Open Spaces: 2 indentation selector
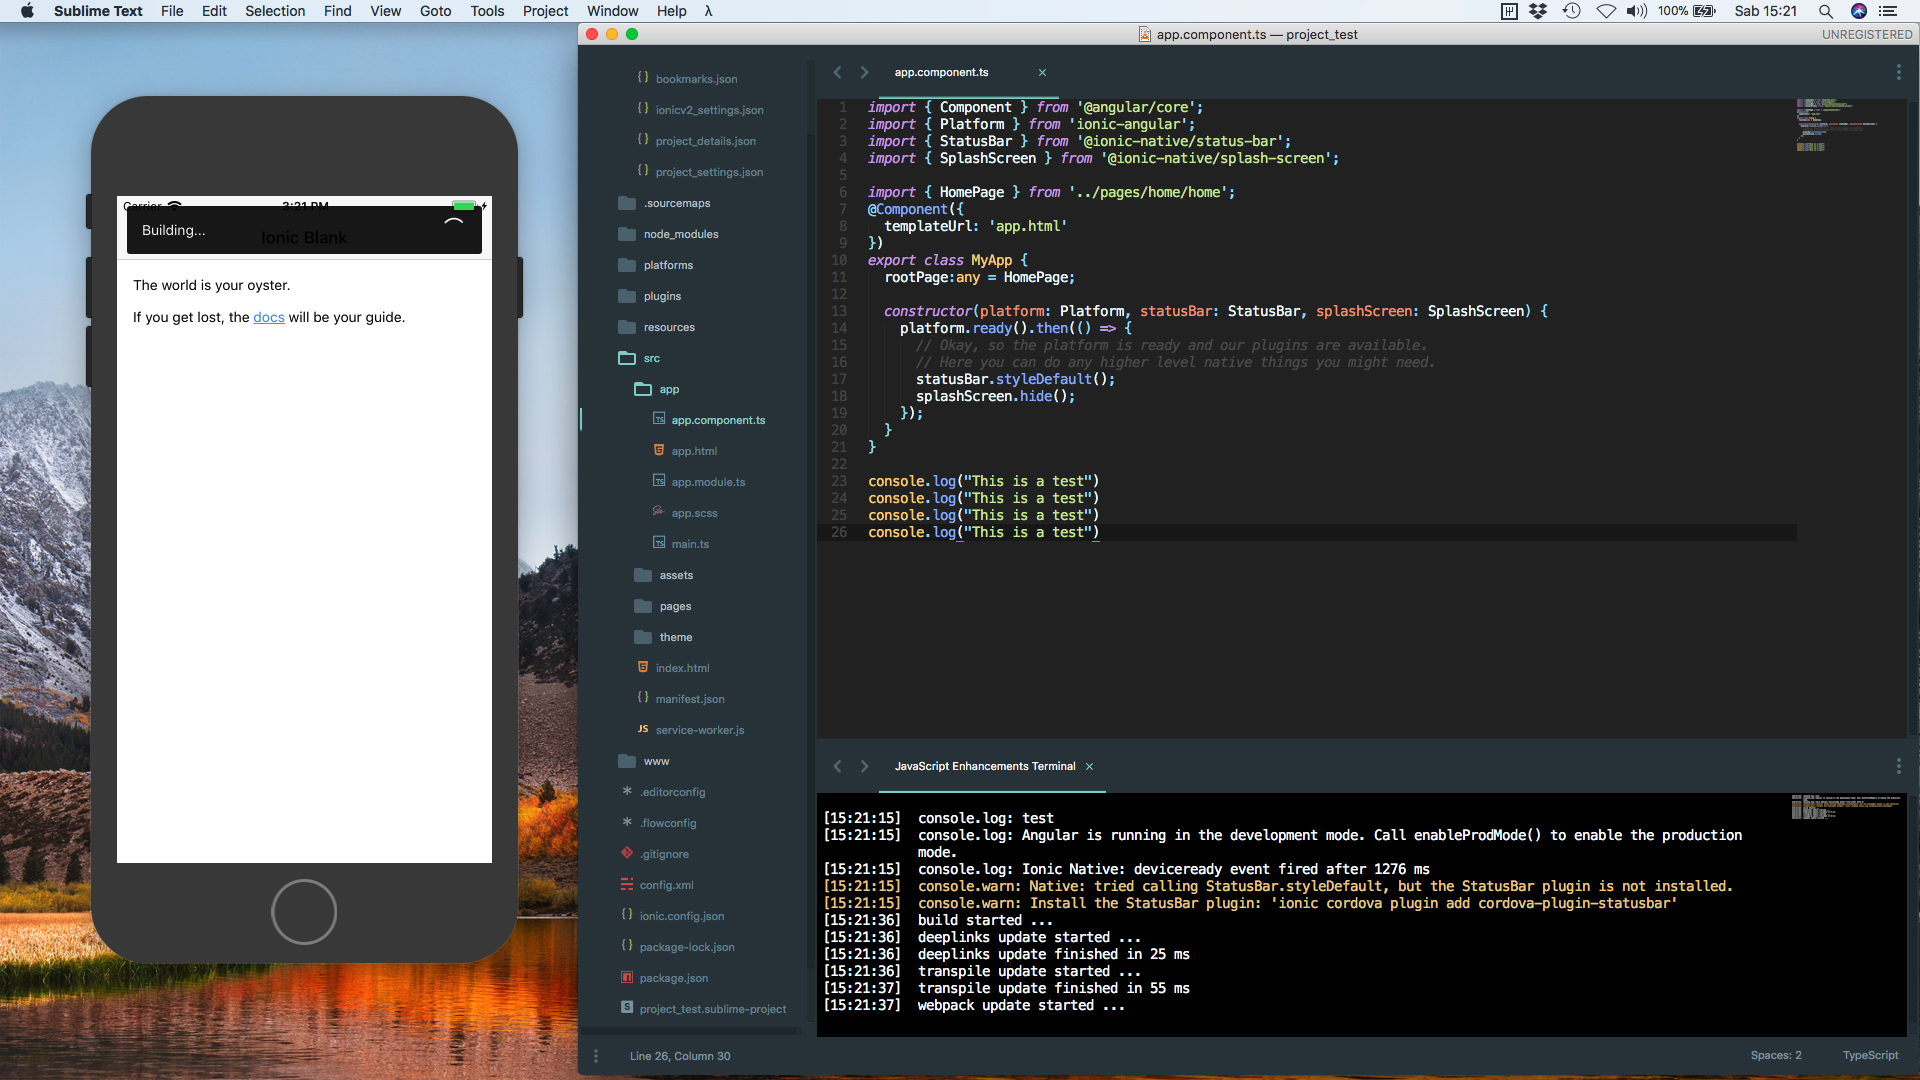The image size is (1920, 1080). point(1775,1056)
